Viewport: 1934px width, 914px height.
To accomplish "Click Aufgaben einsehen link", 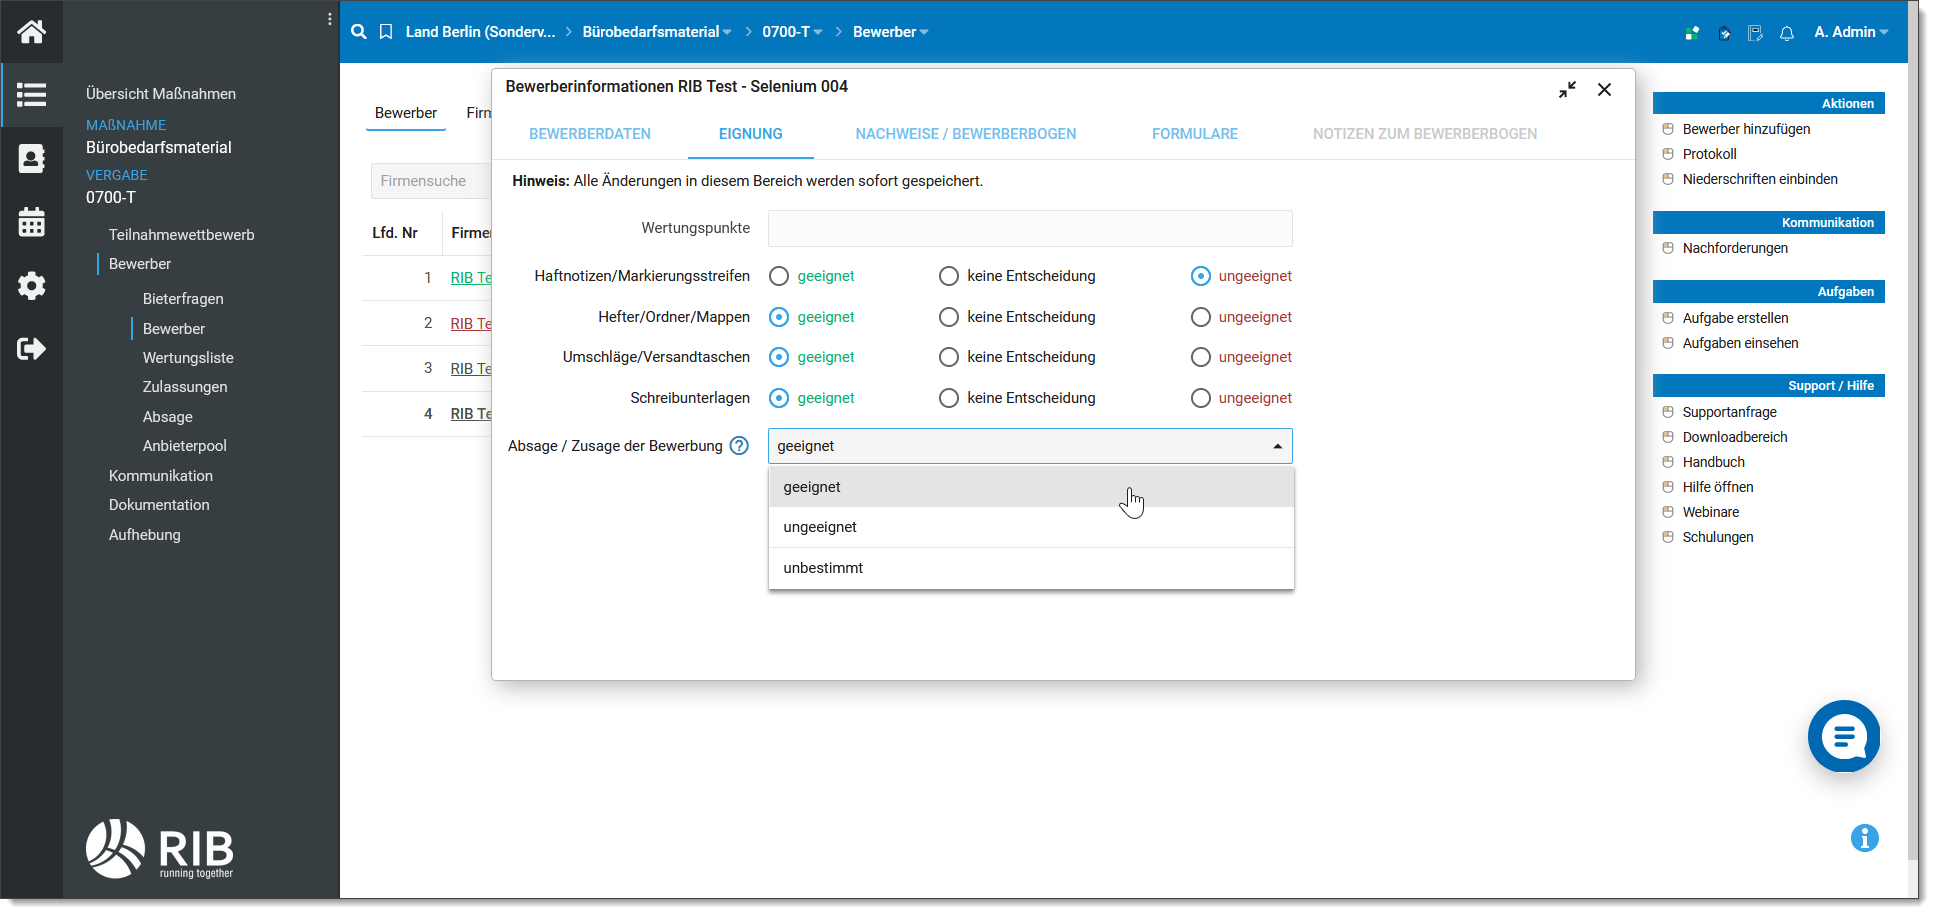I will pos(1740,343).
